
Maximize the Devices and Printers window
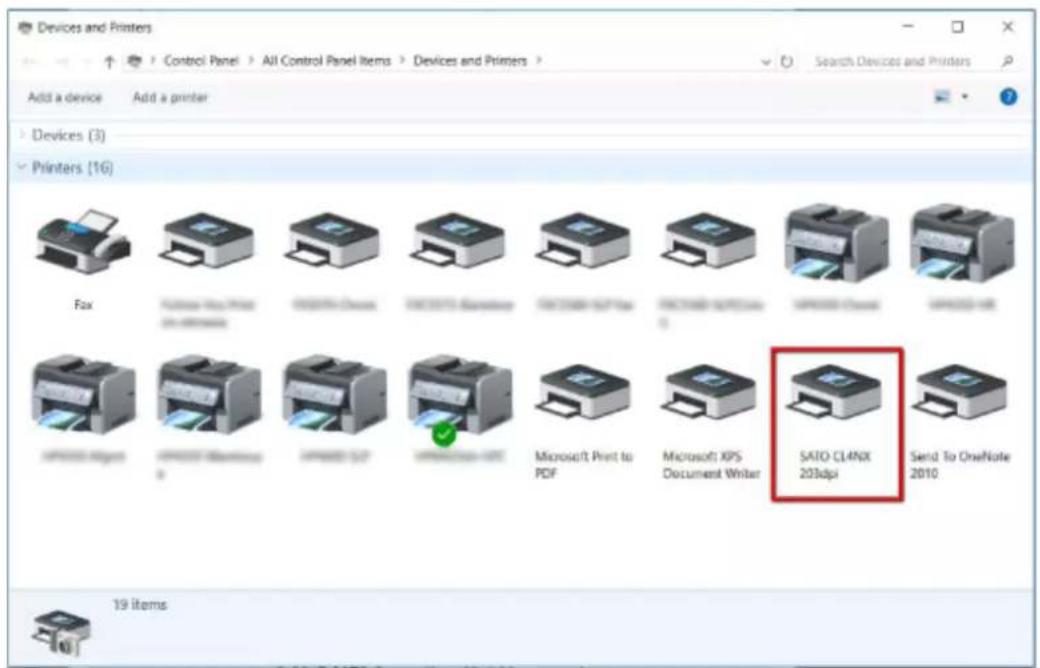click(x=958, y=27)
